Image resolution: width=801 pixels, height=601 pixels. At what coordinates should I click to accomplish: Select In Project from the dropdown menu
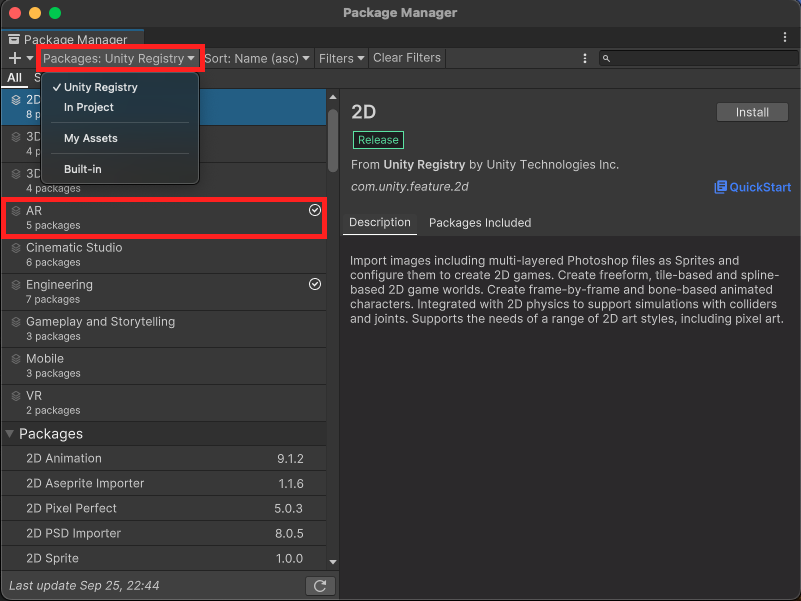coord(89,107)
